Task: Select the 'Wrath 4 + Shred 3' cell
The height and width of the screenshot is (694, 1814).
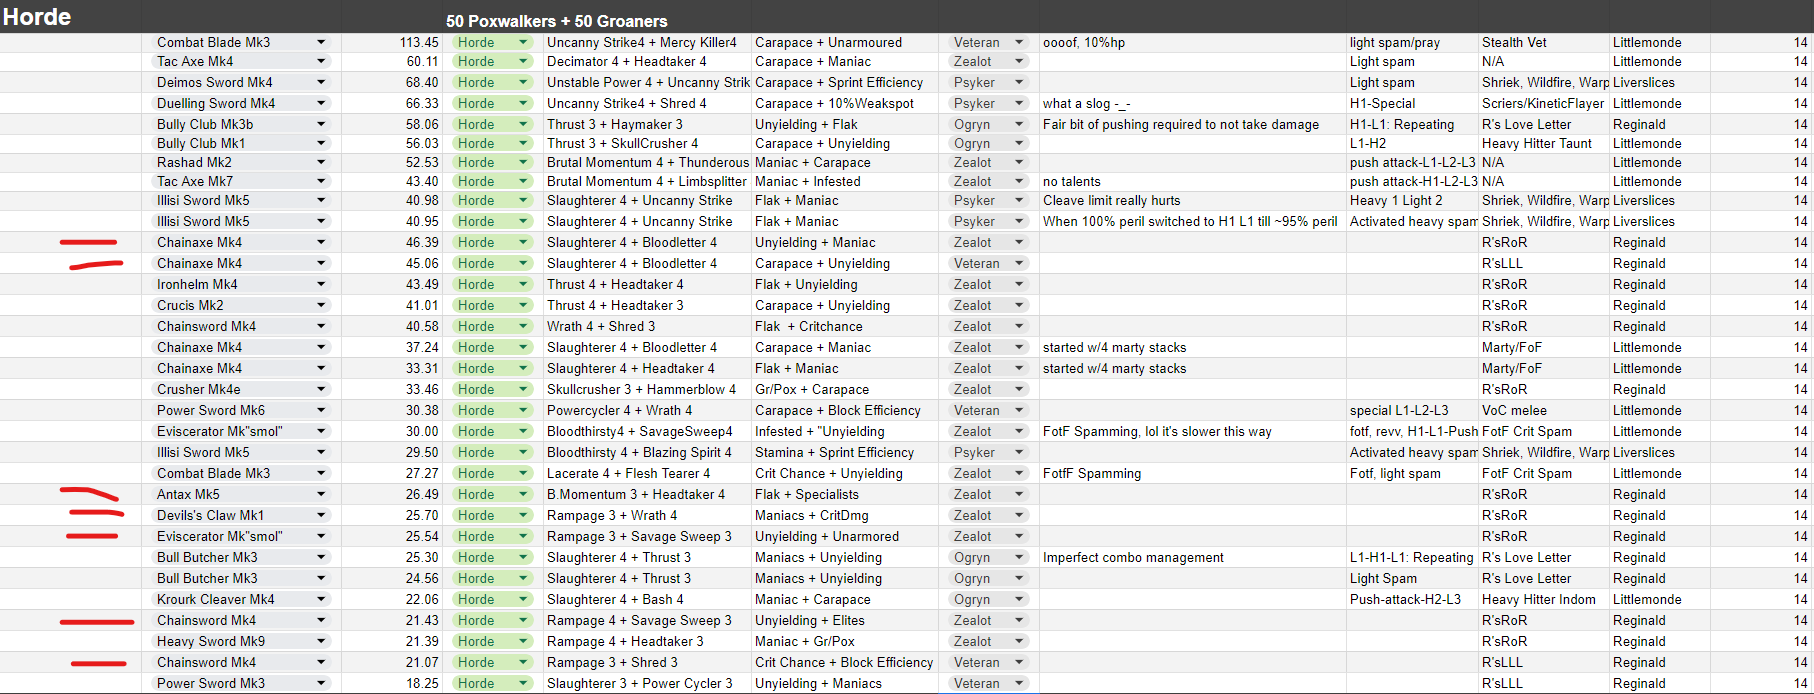Action: 647,327
